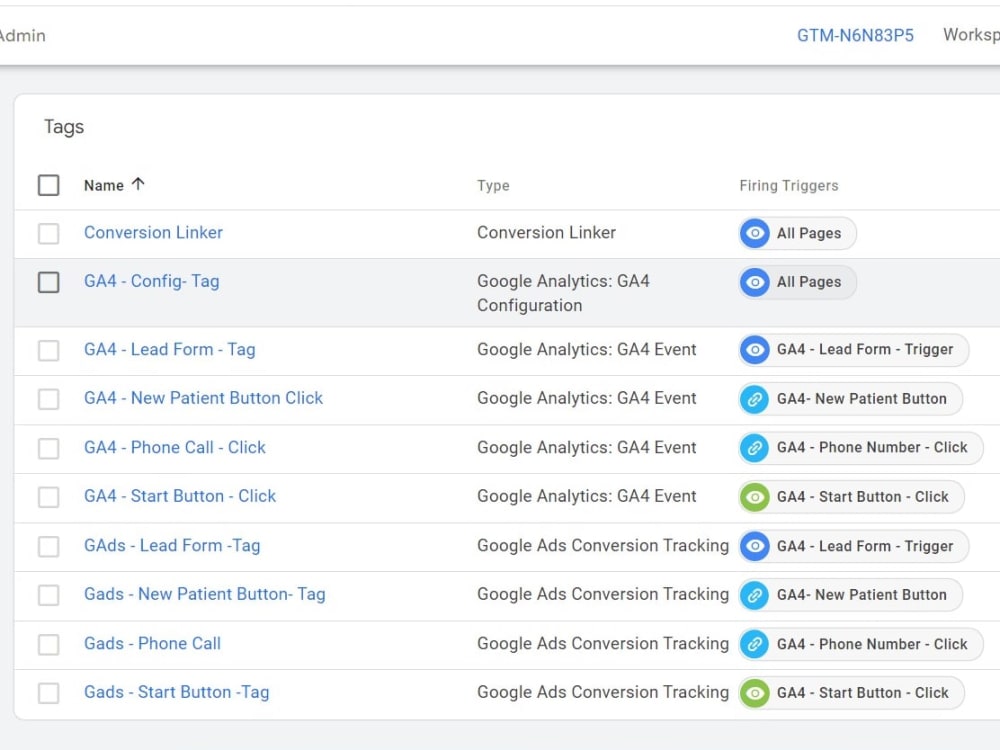Click All Pages trigger chip for Conversion Linker
This screenshot has height=750, width=1000.
tap(797, 233)
